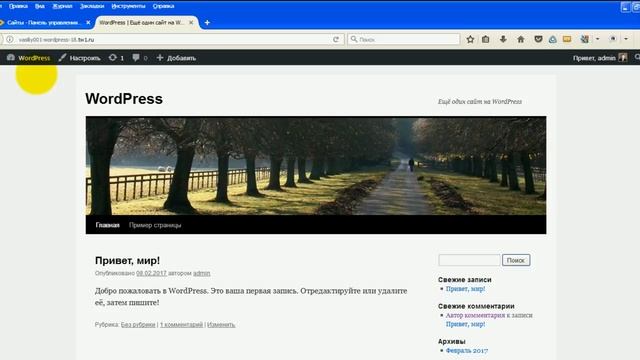Click the admin avatar in the admin bar
The width and height of the screenshot is (640, 360).
(622, 58)
